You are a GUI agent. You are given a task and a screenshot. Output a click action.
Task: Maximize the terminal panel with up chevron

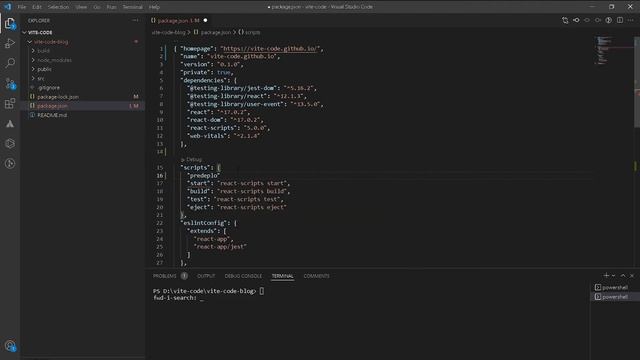(x=623, y=276)
